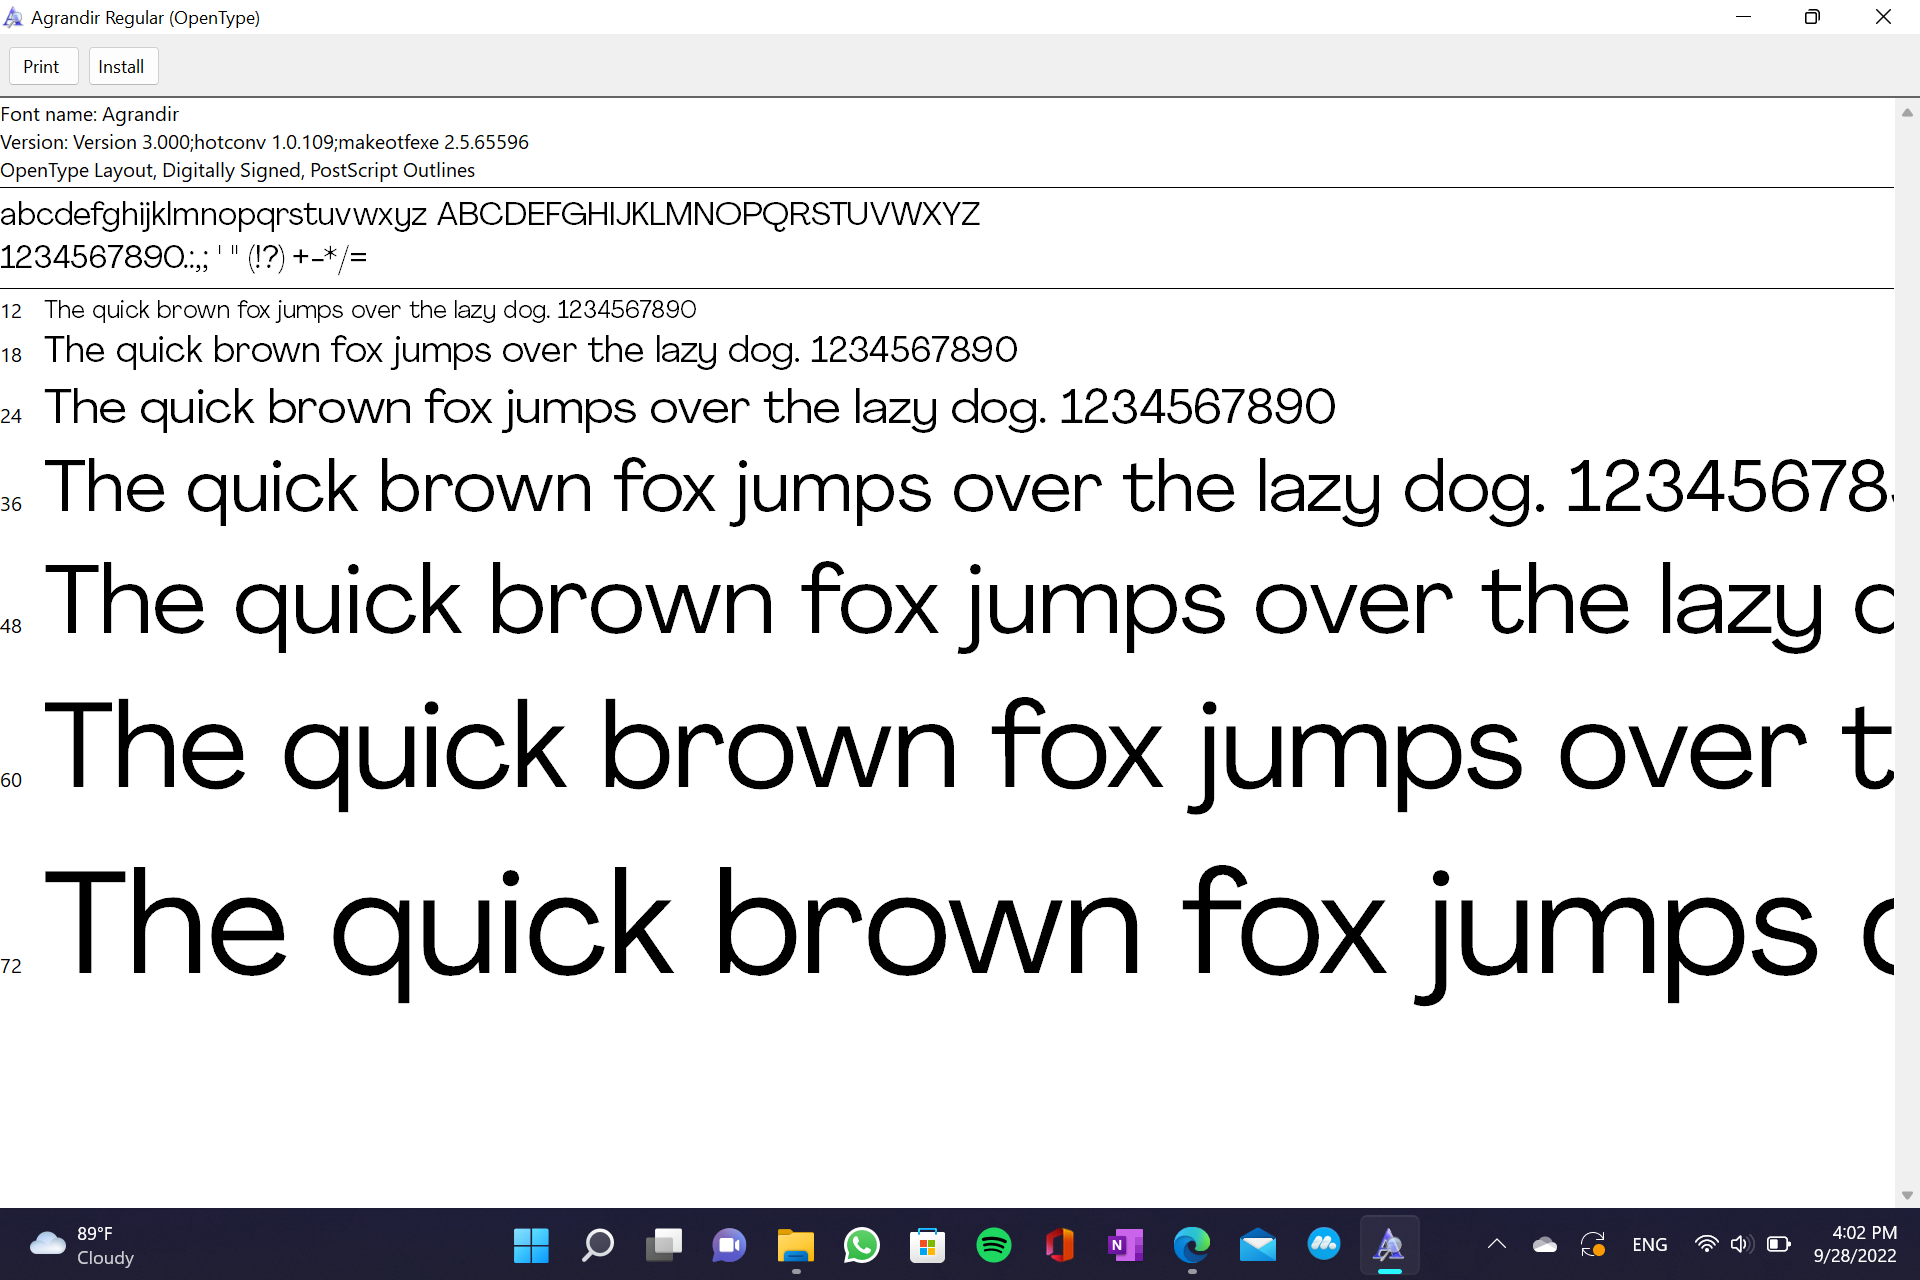Launch Microsoft Edge from the taskbar

click(1192, 1245)
